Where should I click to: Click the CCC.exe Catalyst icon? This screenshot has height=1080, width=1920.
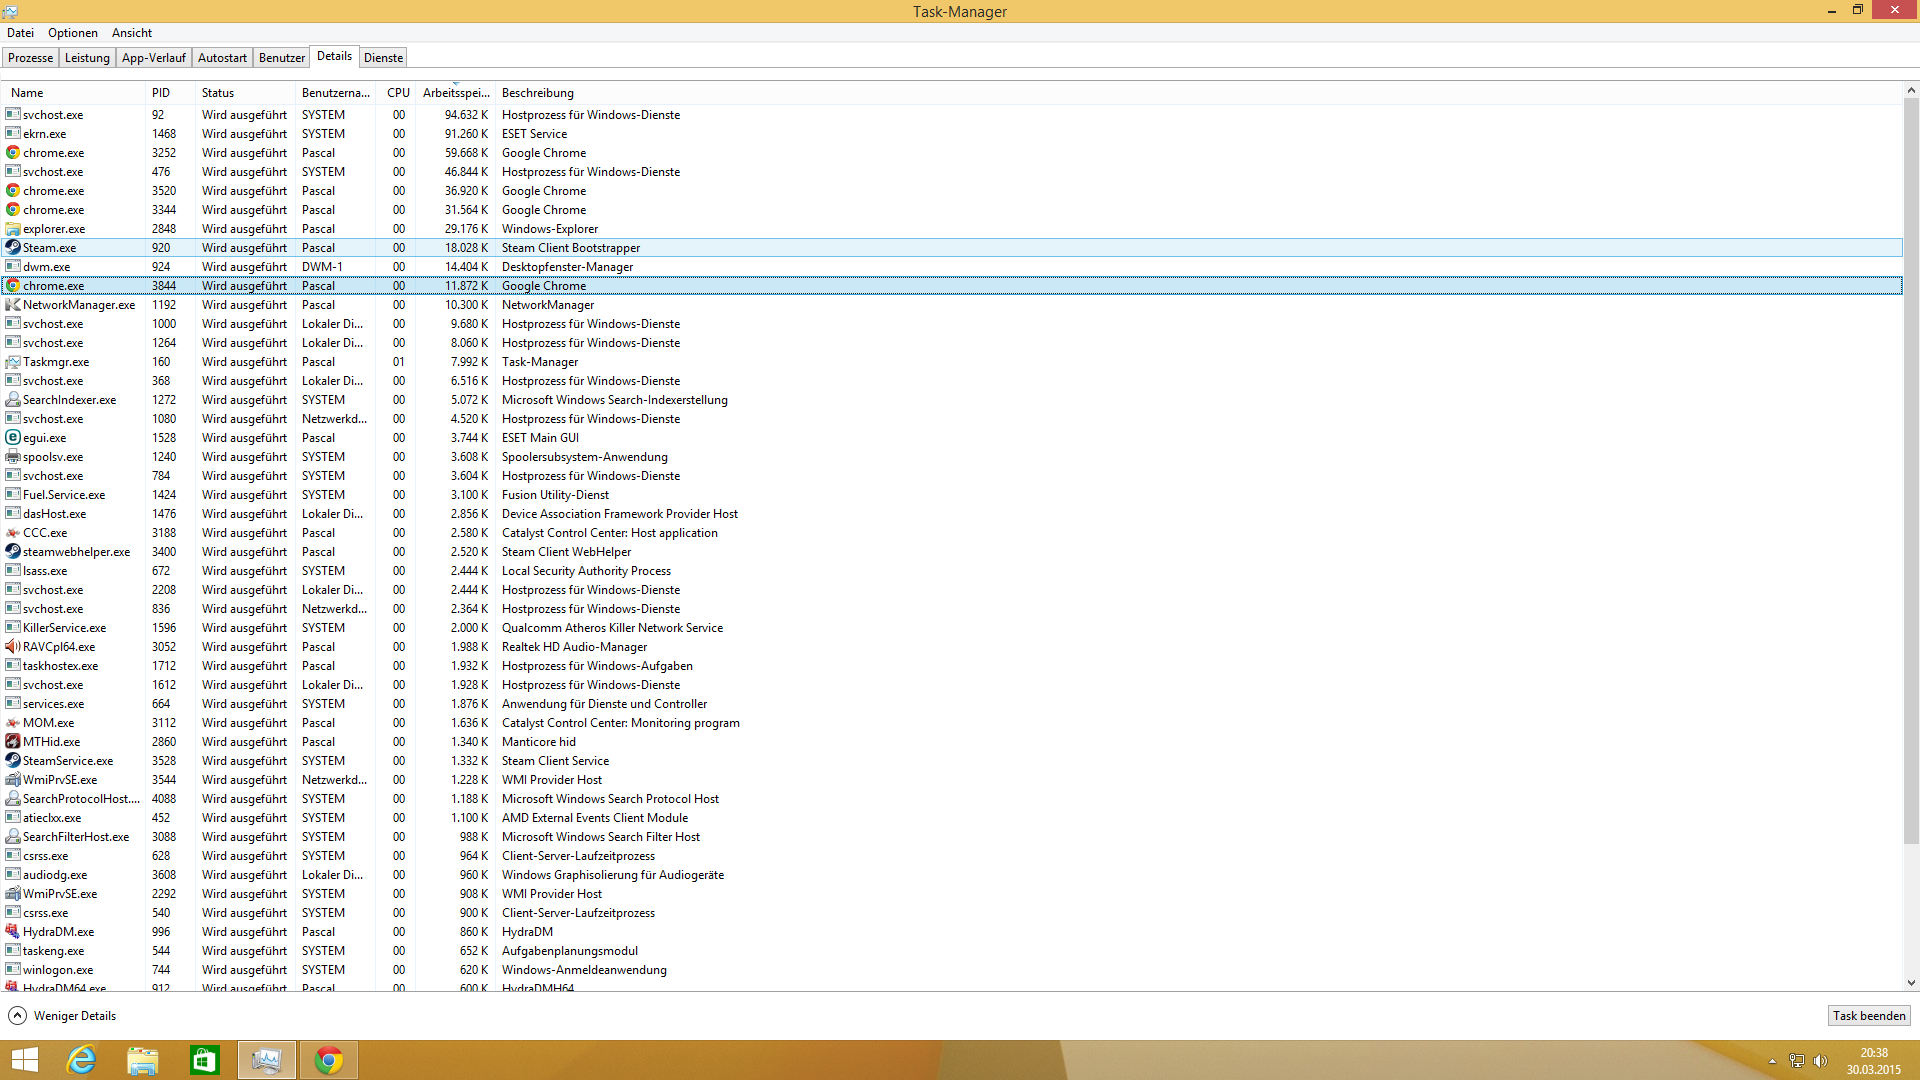coord(13,532)
